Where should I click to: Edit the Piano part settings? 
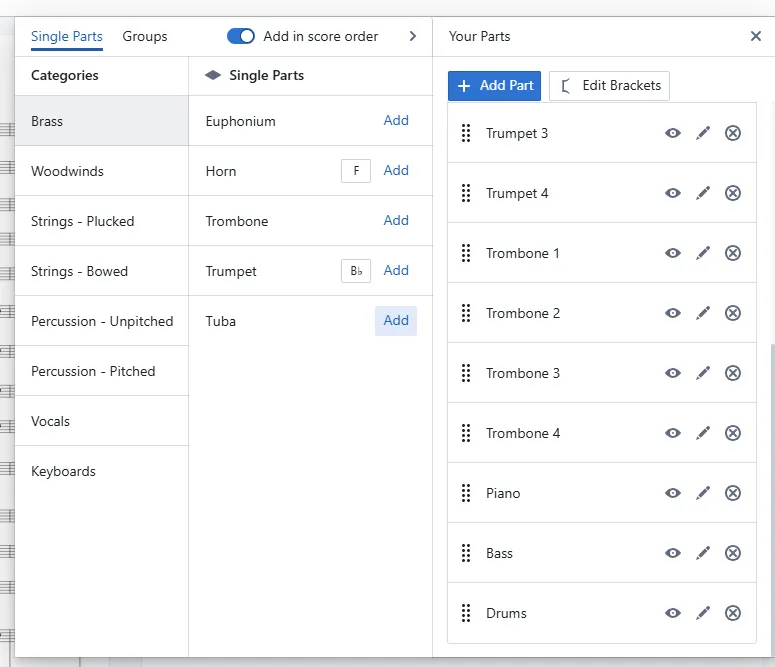coord(703,493)
